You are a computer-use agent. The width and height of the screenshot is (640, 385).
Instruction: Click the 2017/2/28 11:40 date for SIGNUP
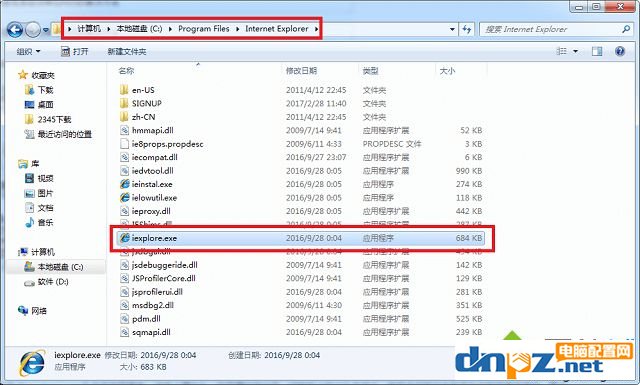click(316, 103)
